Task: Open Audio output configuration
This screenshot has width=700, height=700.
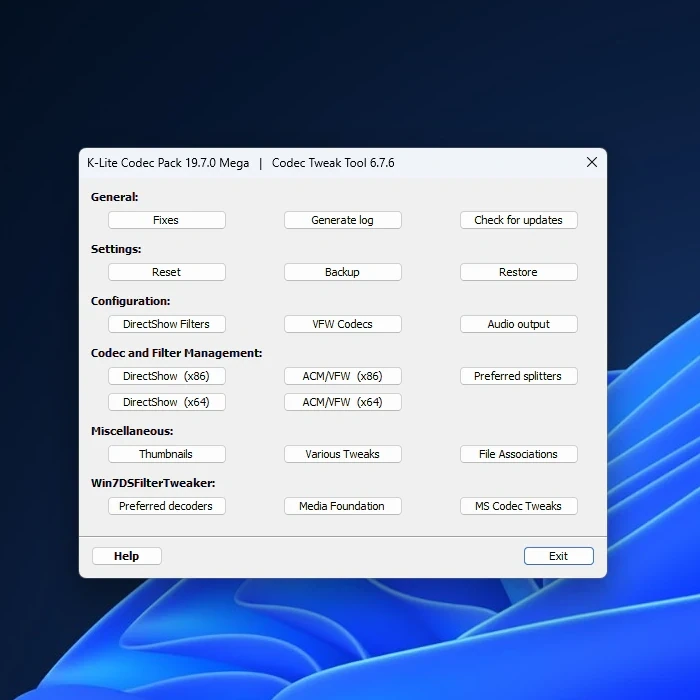Action: pos(518,324)
